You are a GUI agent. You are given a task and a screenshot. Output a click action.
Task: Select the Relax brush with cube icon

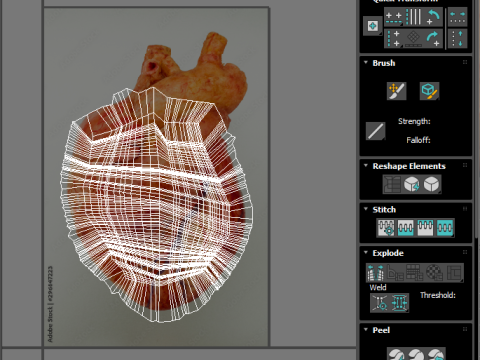click(429, 91)
